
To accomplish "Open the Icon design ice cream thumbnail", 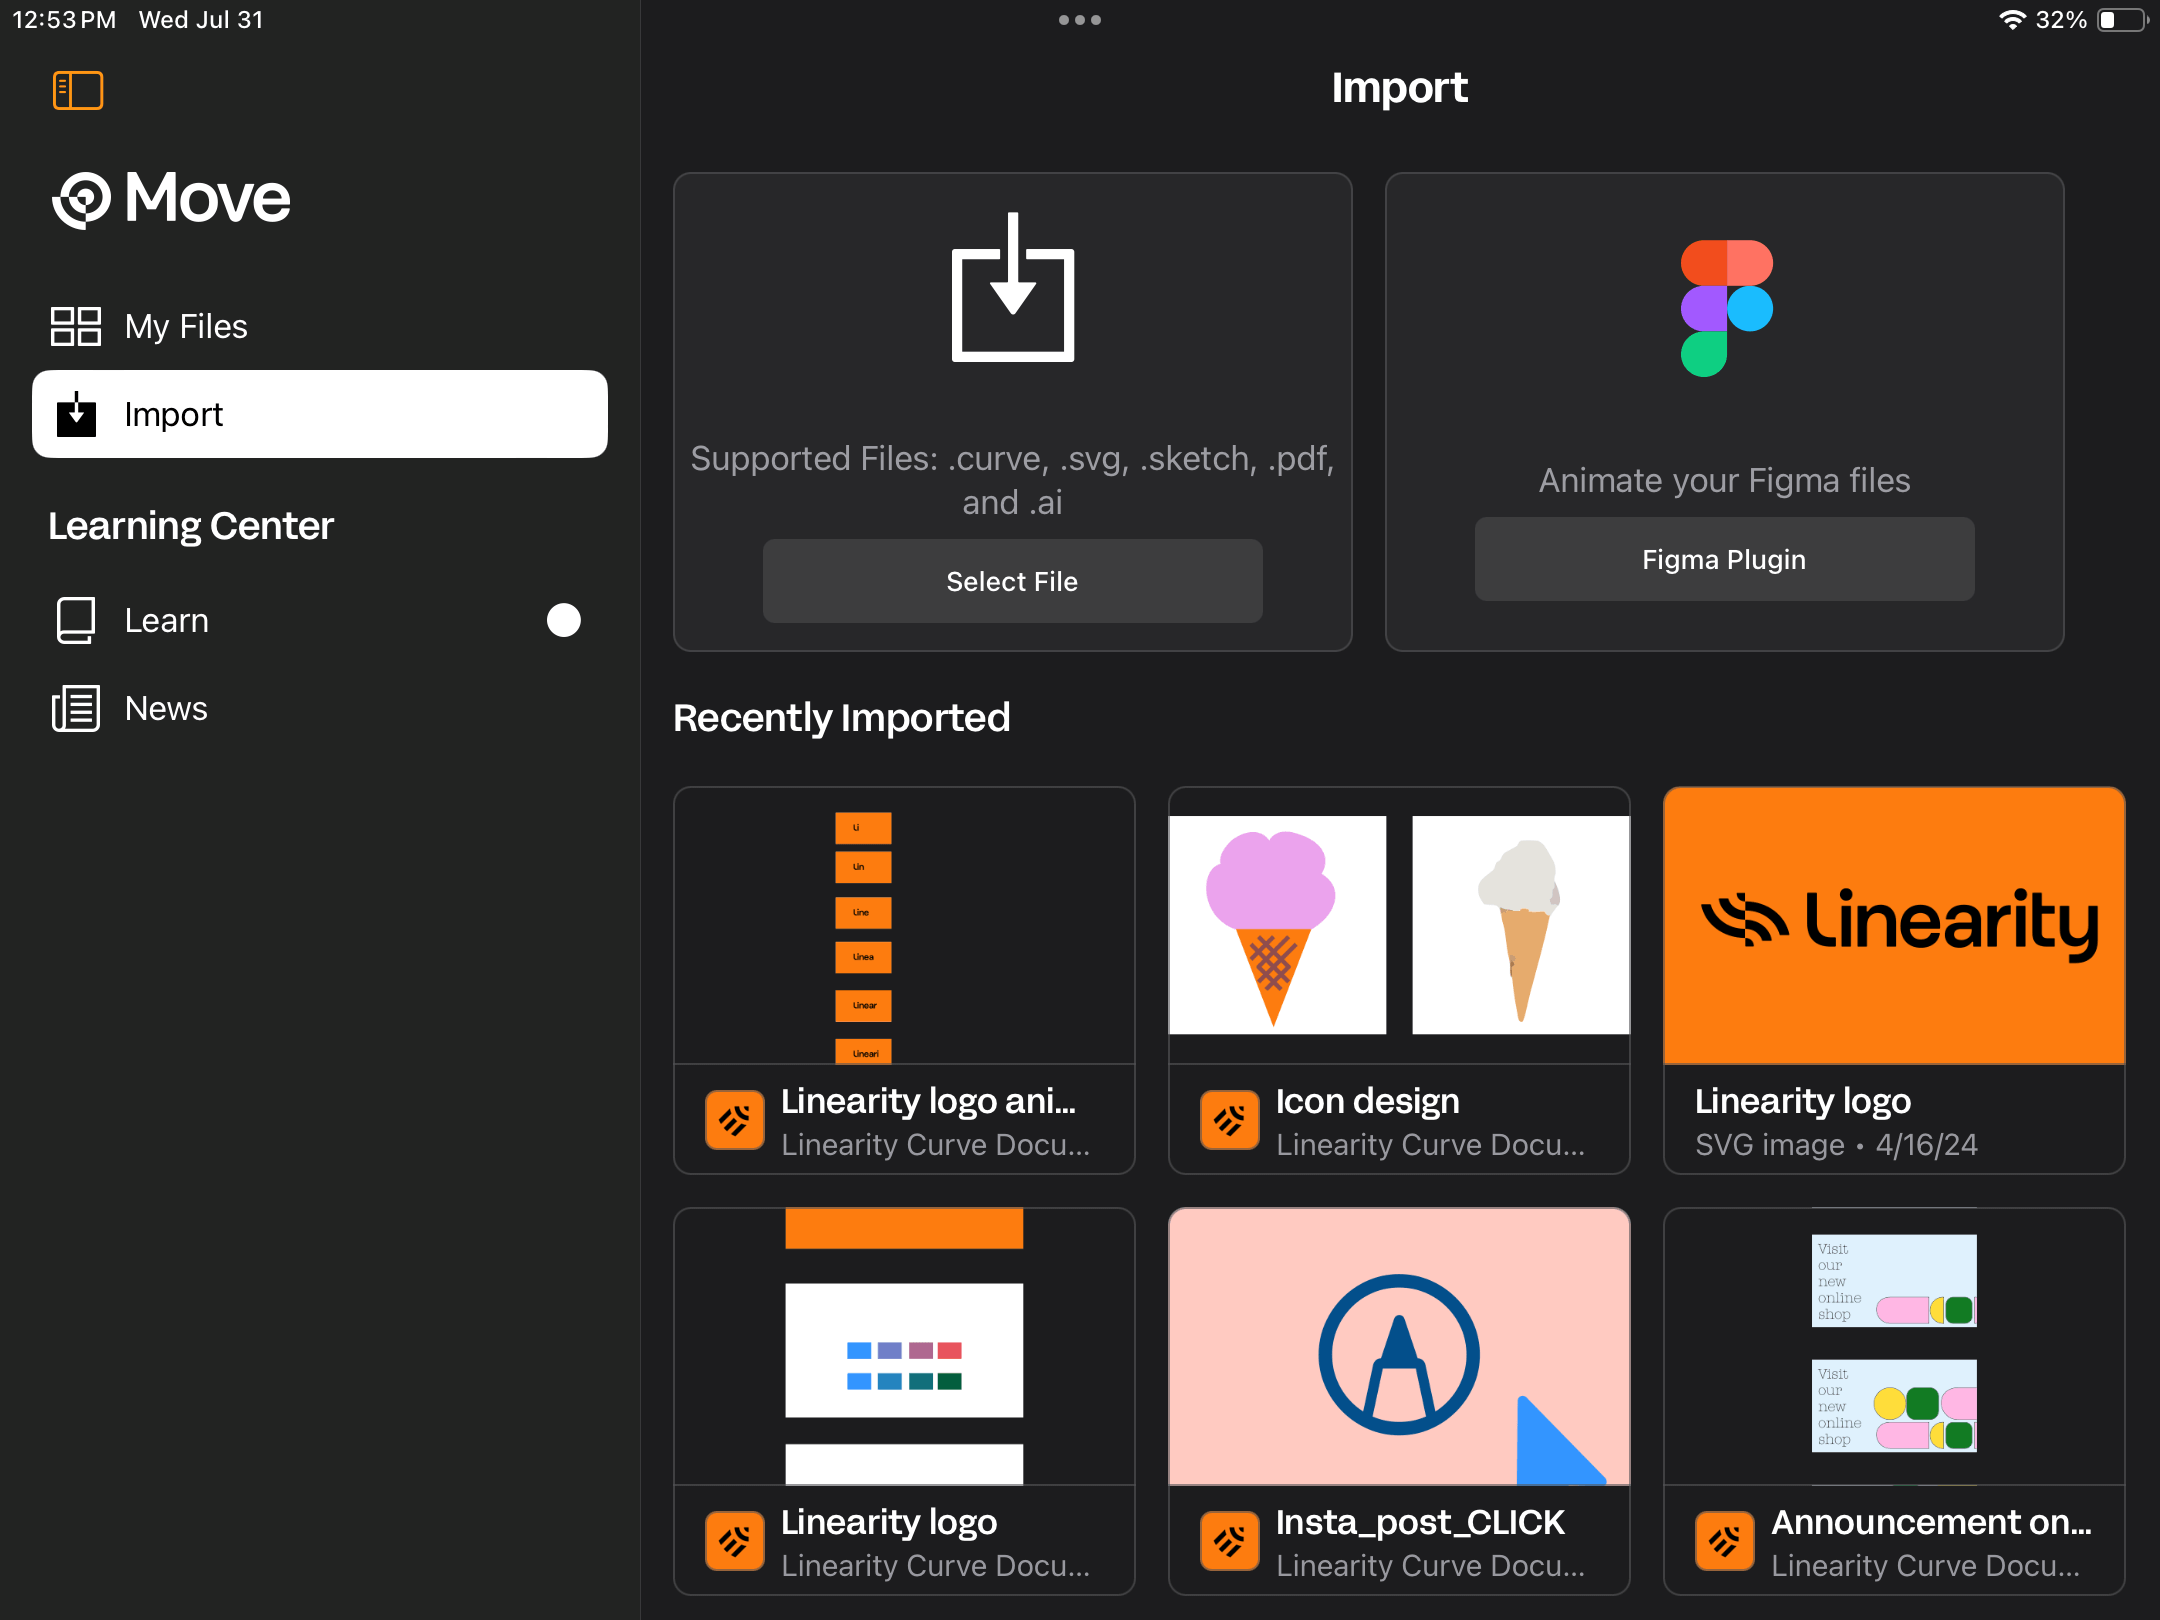I will point(1399,926).
